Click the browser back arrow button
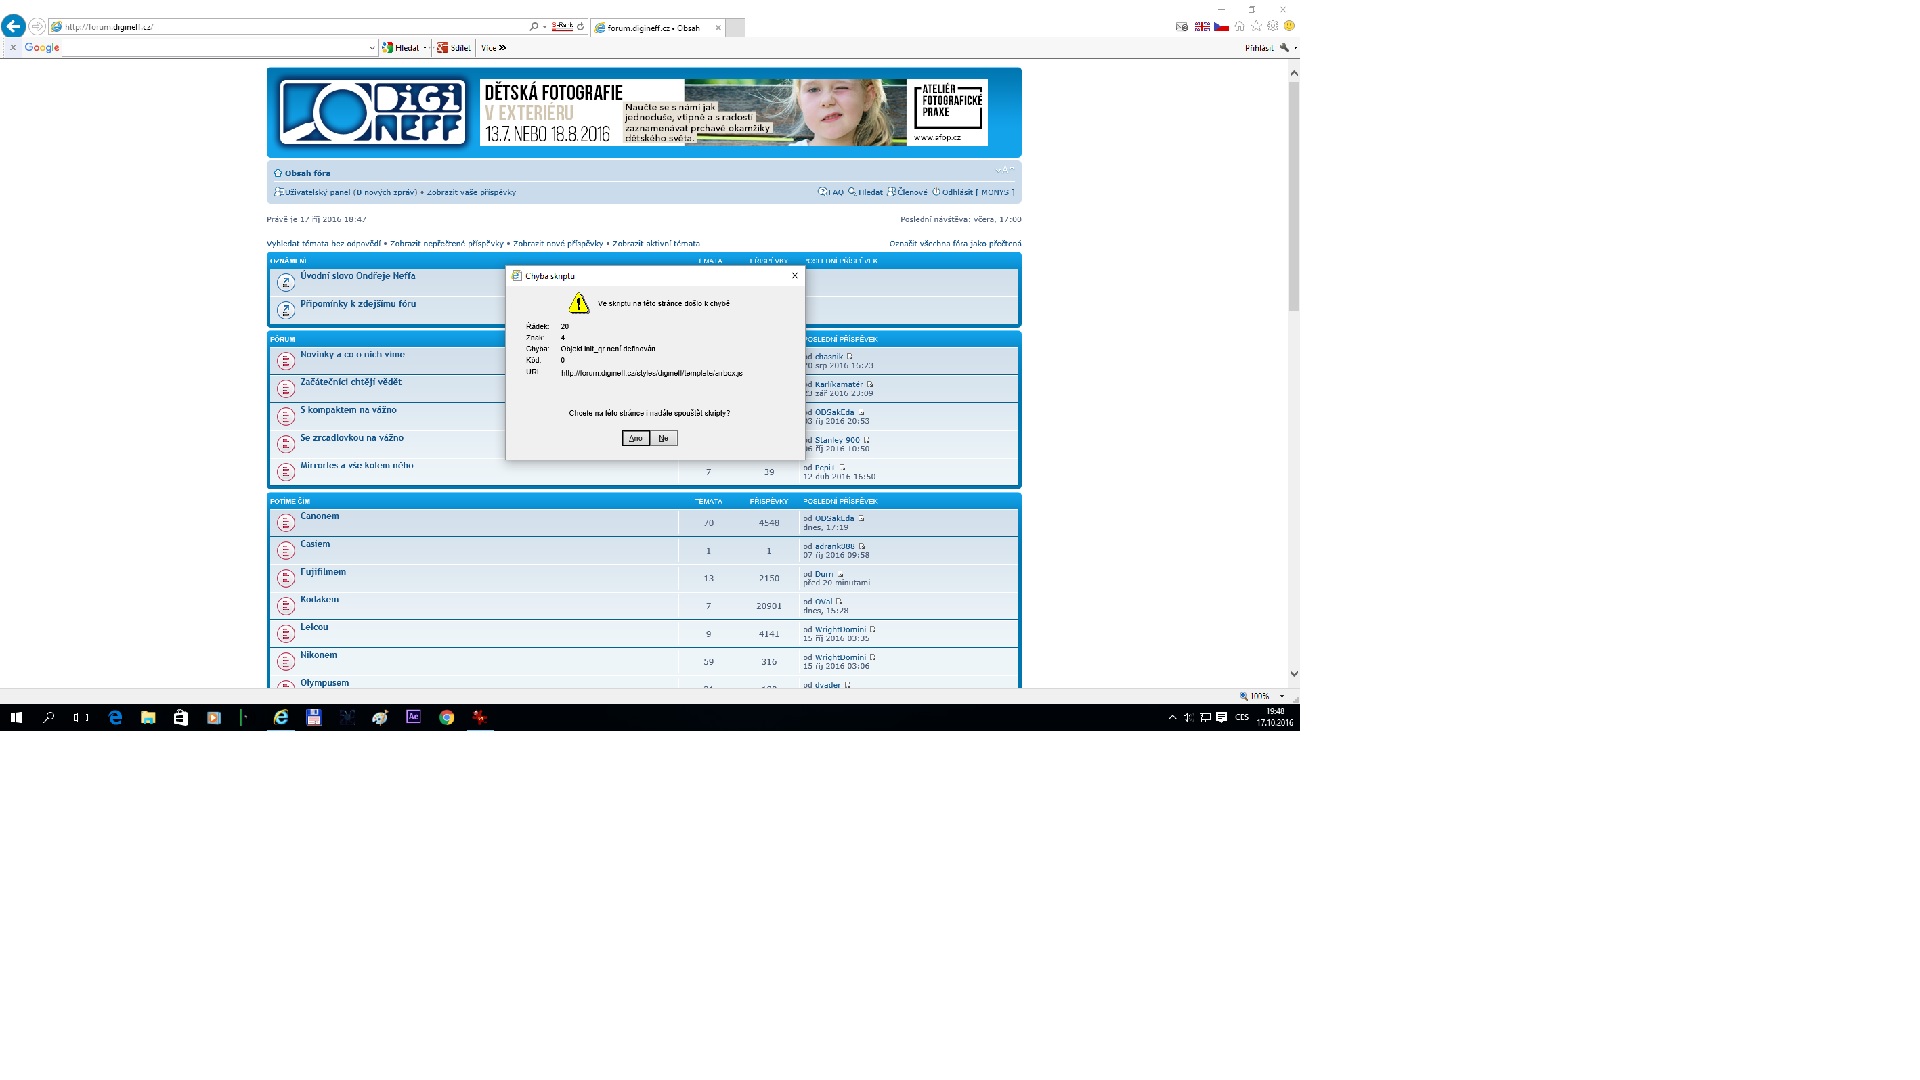 [x=14, y=27]
